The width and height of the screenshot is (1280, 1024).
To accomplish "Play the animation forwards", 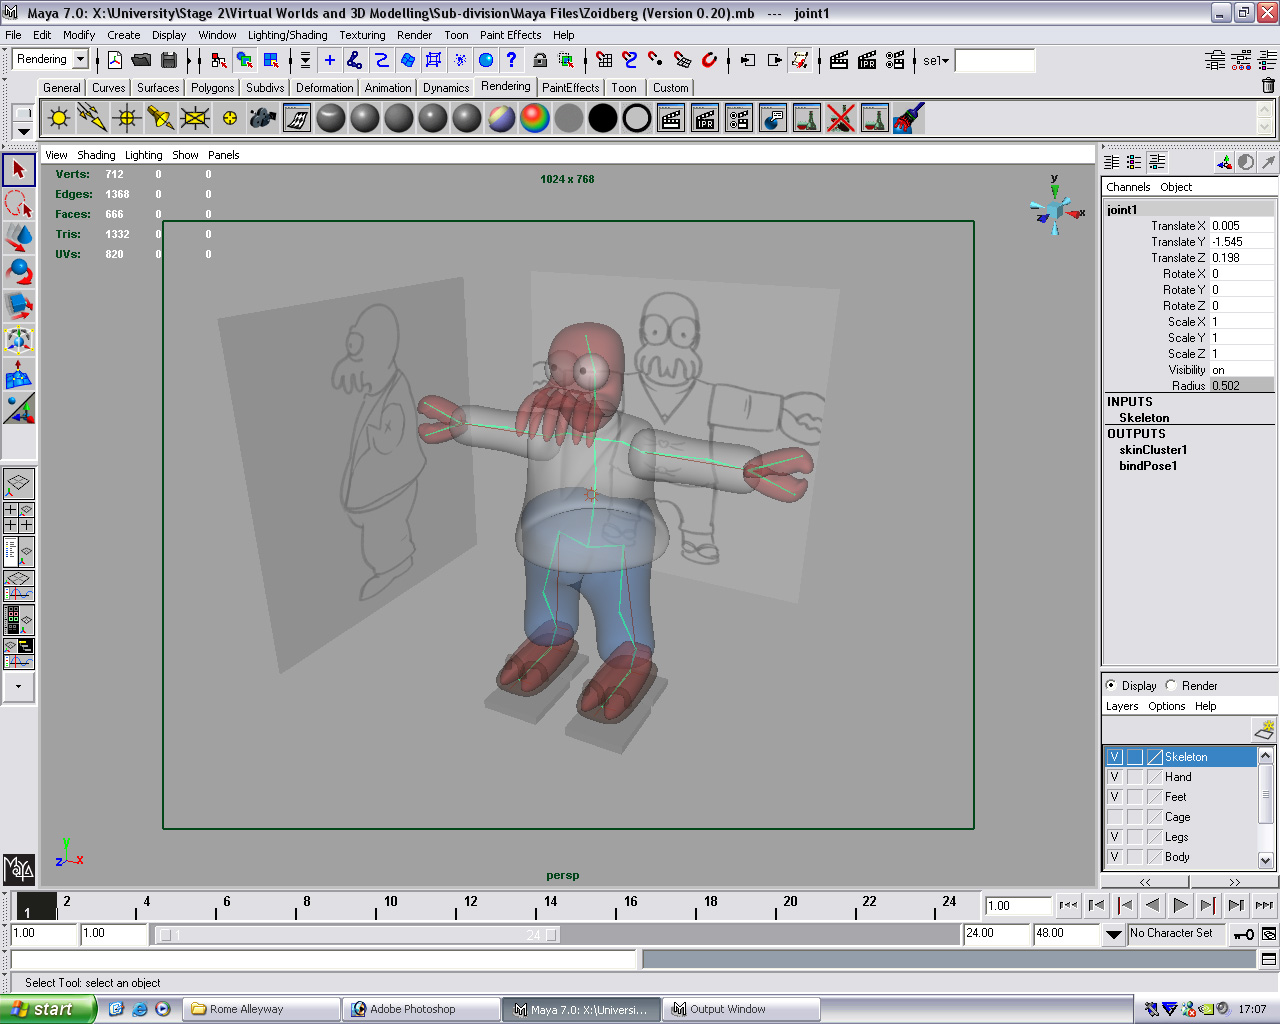I will coord(1180,905).
